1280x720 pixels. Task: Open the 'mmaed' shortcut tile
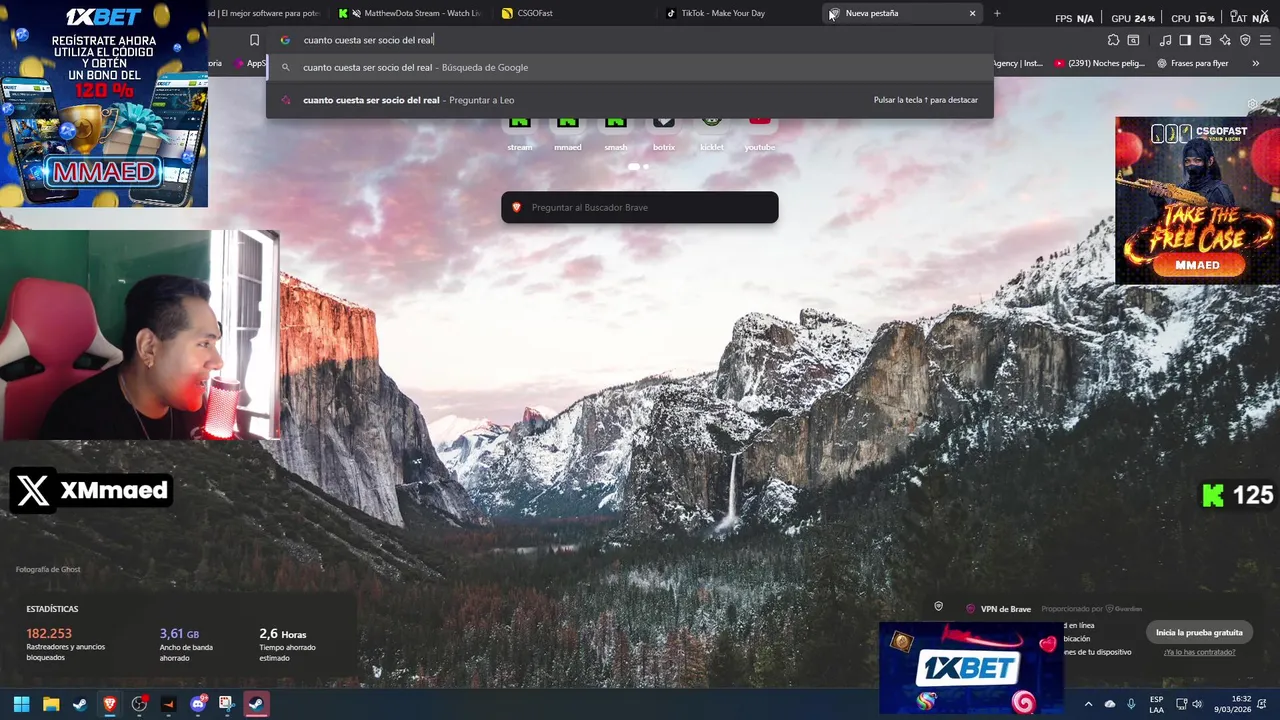coord(568,133)
